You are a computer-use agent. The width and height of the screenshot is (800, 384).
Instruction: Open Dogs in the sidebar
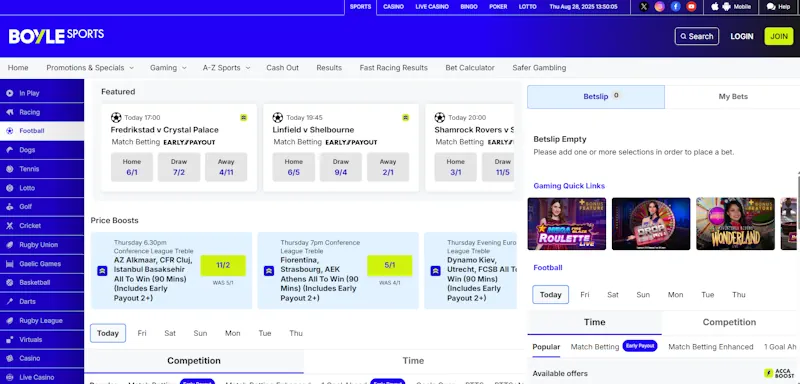[x=42, y=150]
